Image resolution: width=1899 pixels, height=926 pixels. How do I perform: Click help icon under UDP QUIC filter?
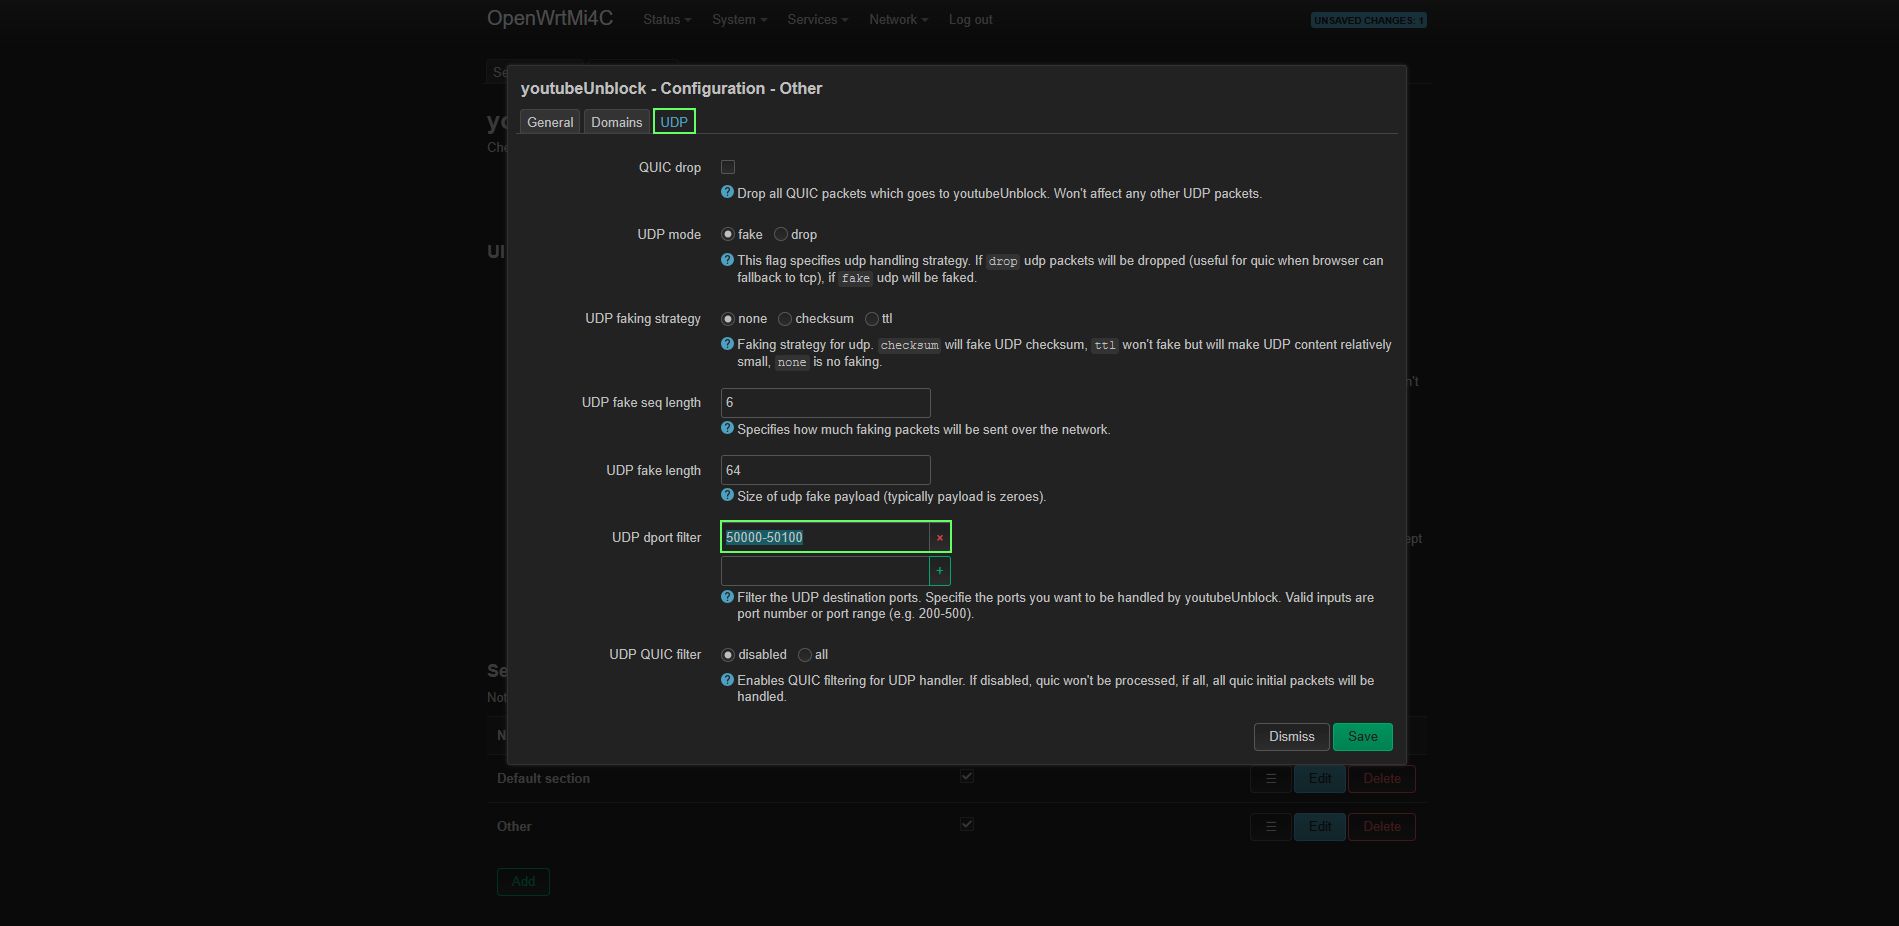coord(727,679)
